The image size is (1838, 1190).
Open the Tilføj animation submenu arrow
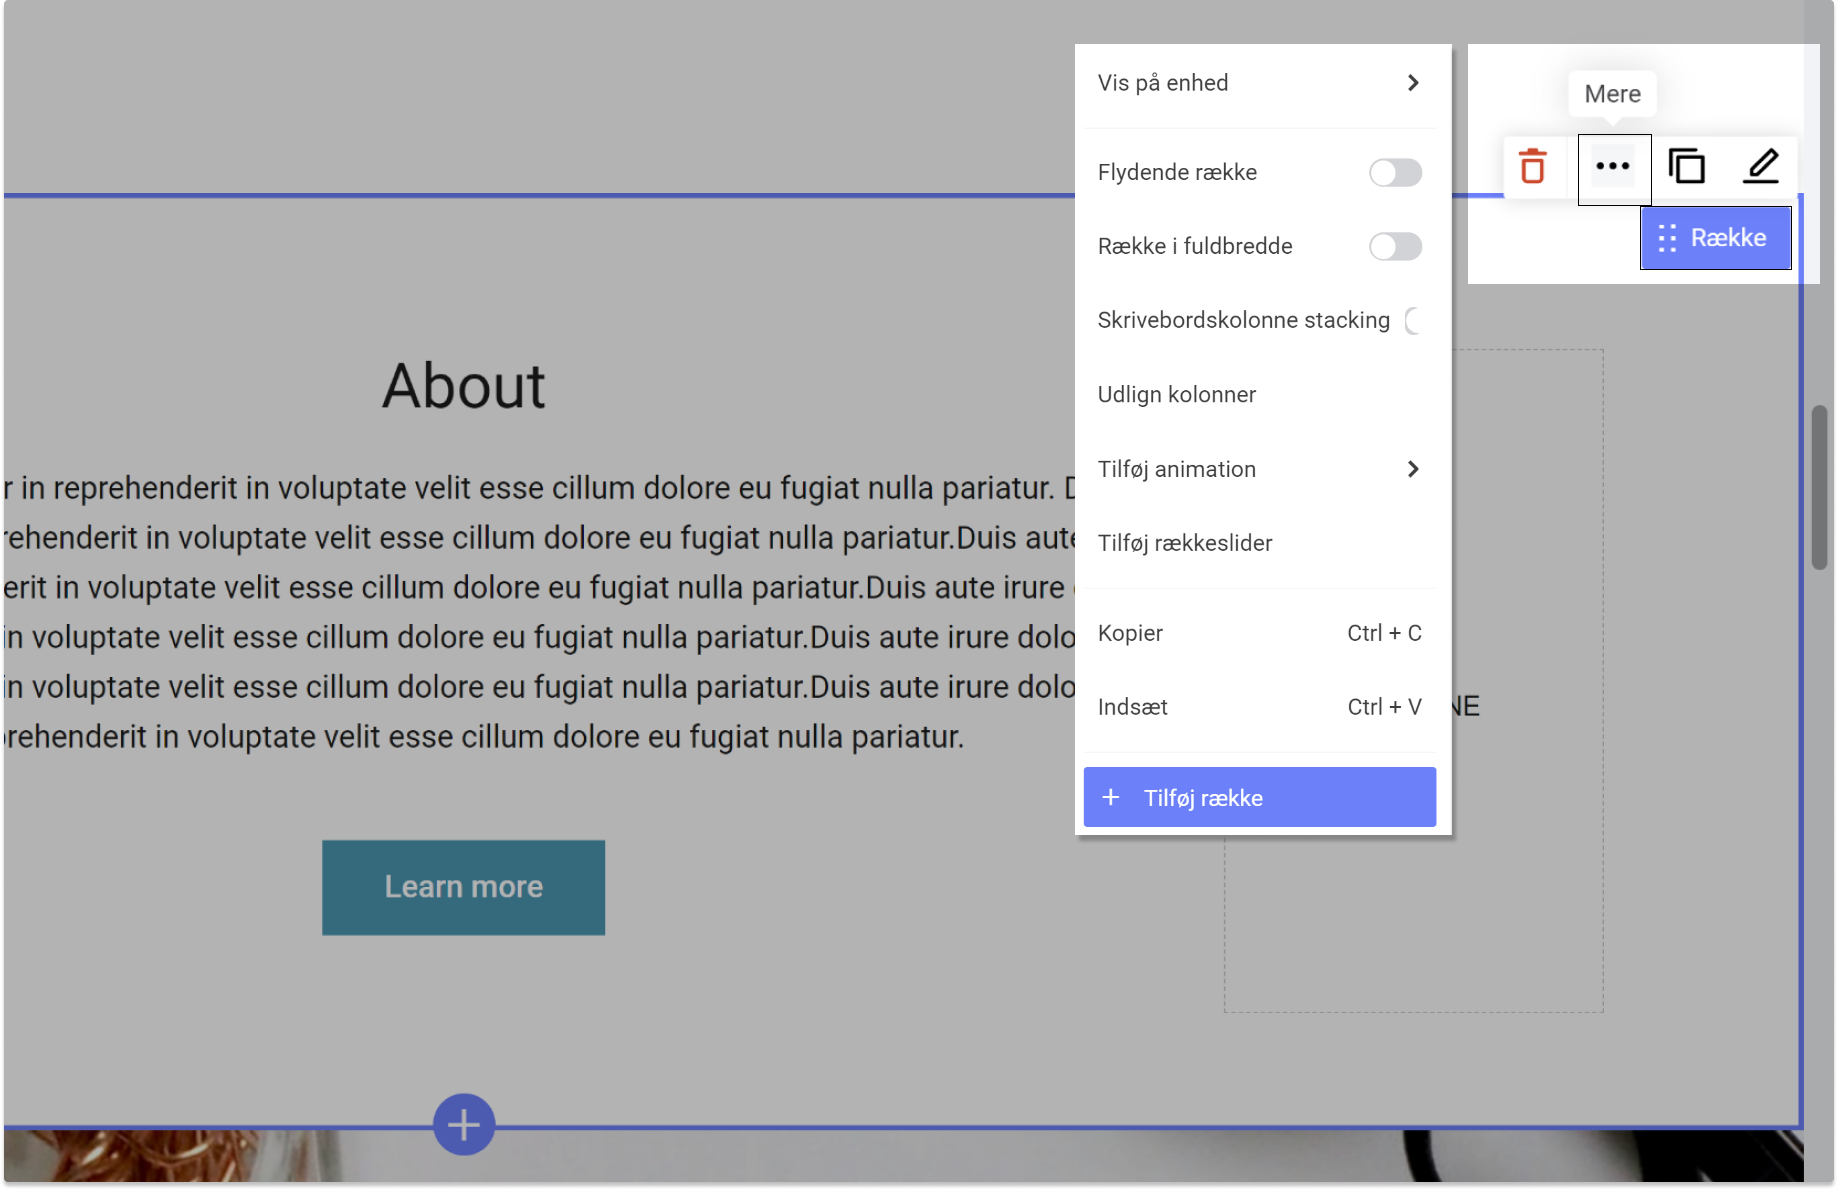tap(1412, 469)
